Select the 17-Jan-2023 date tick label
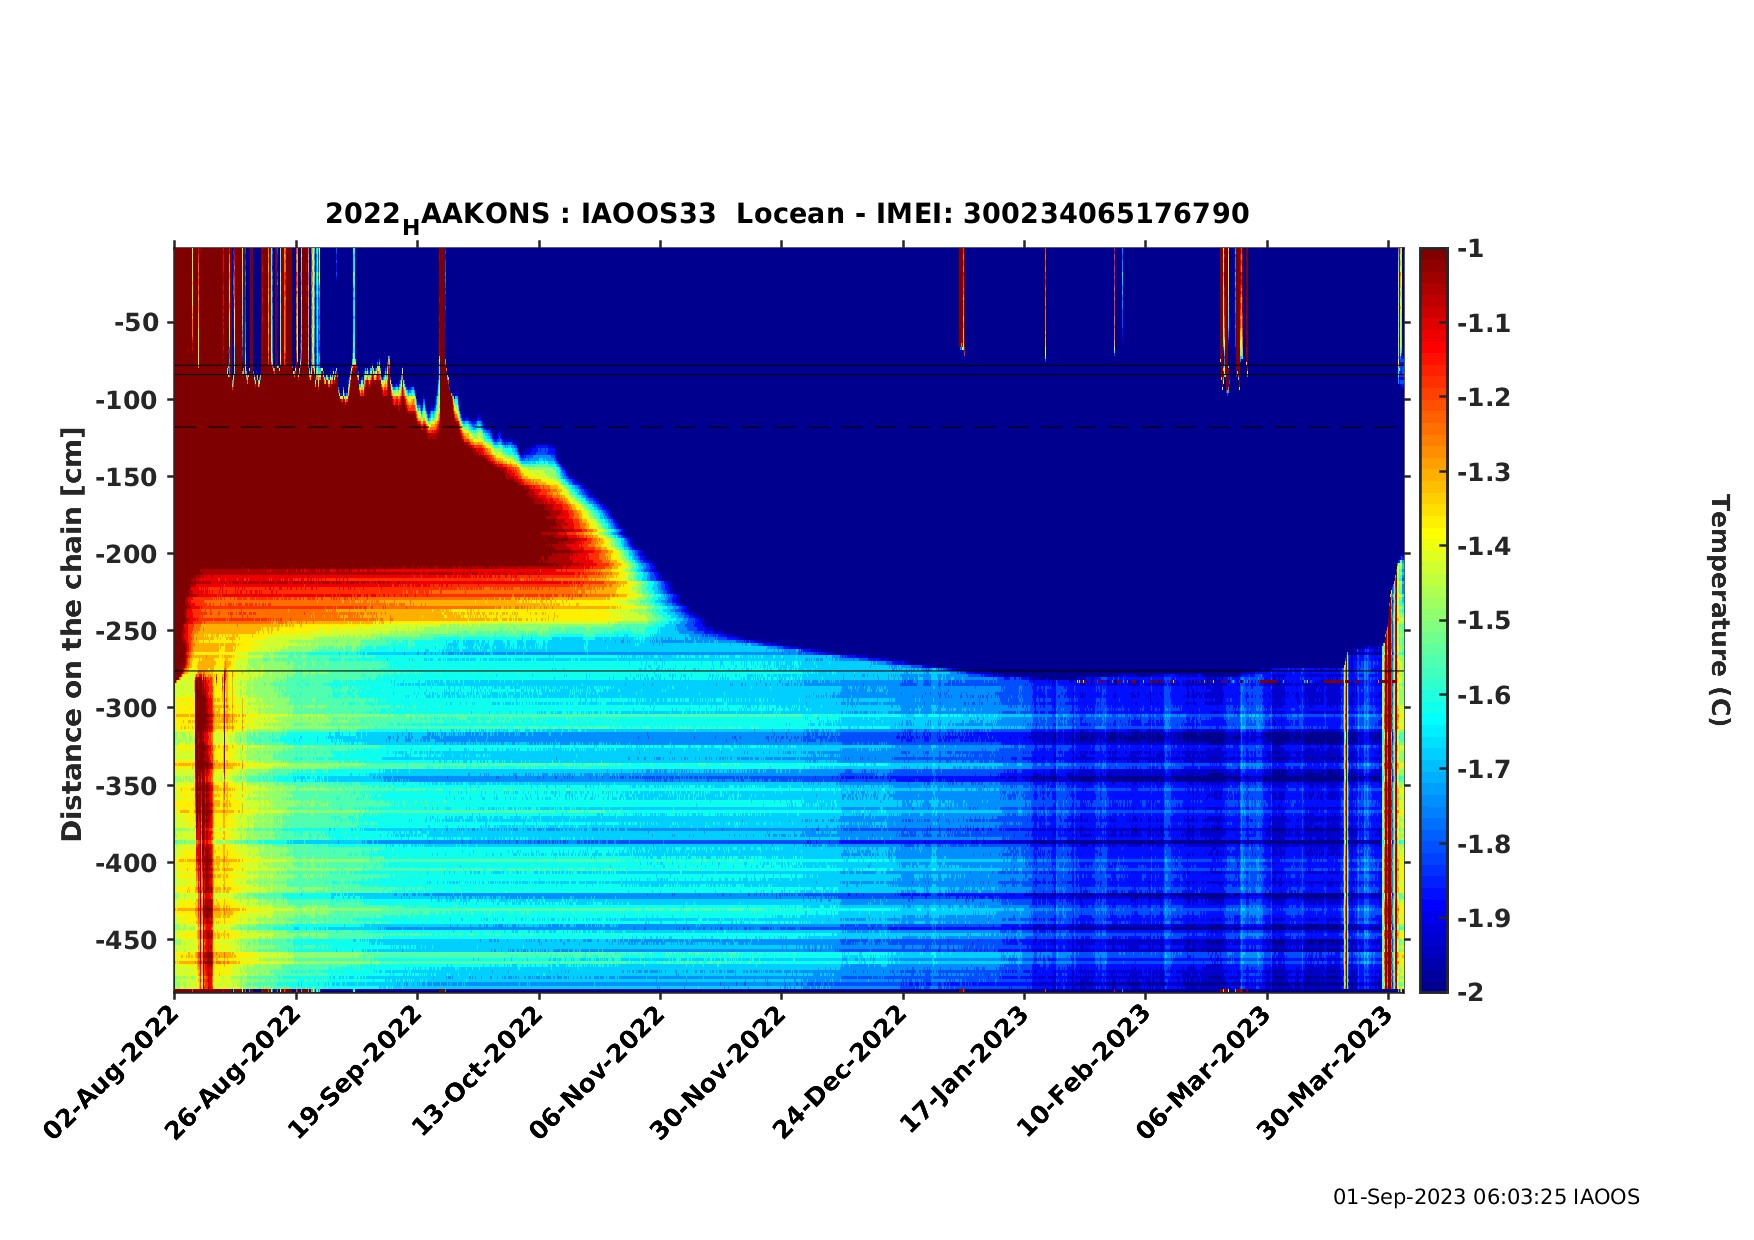The image size is (1754, 1240). (x=964, y=1071)
